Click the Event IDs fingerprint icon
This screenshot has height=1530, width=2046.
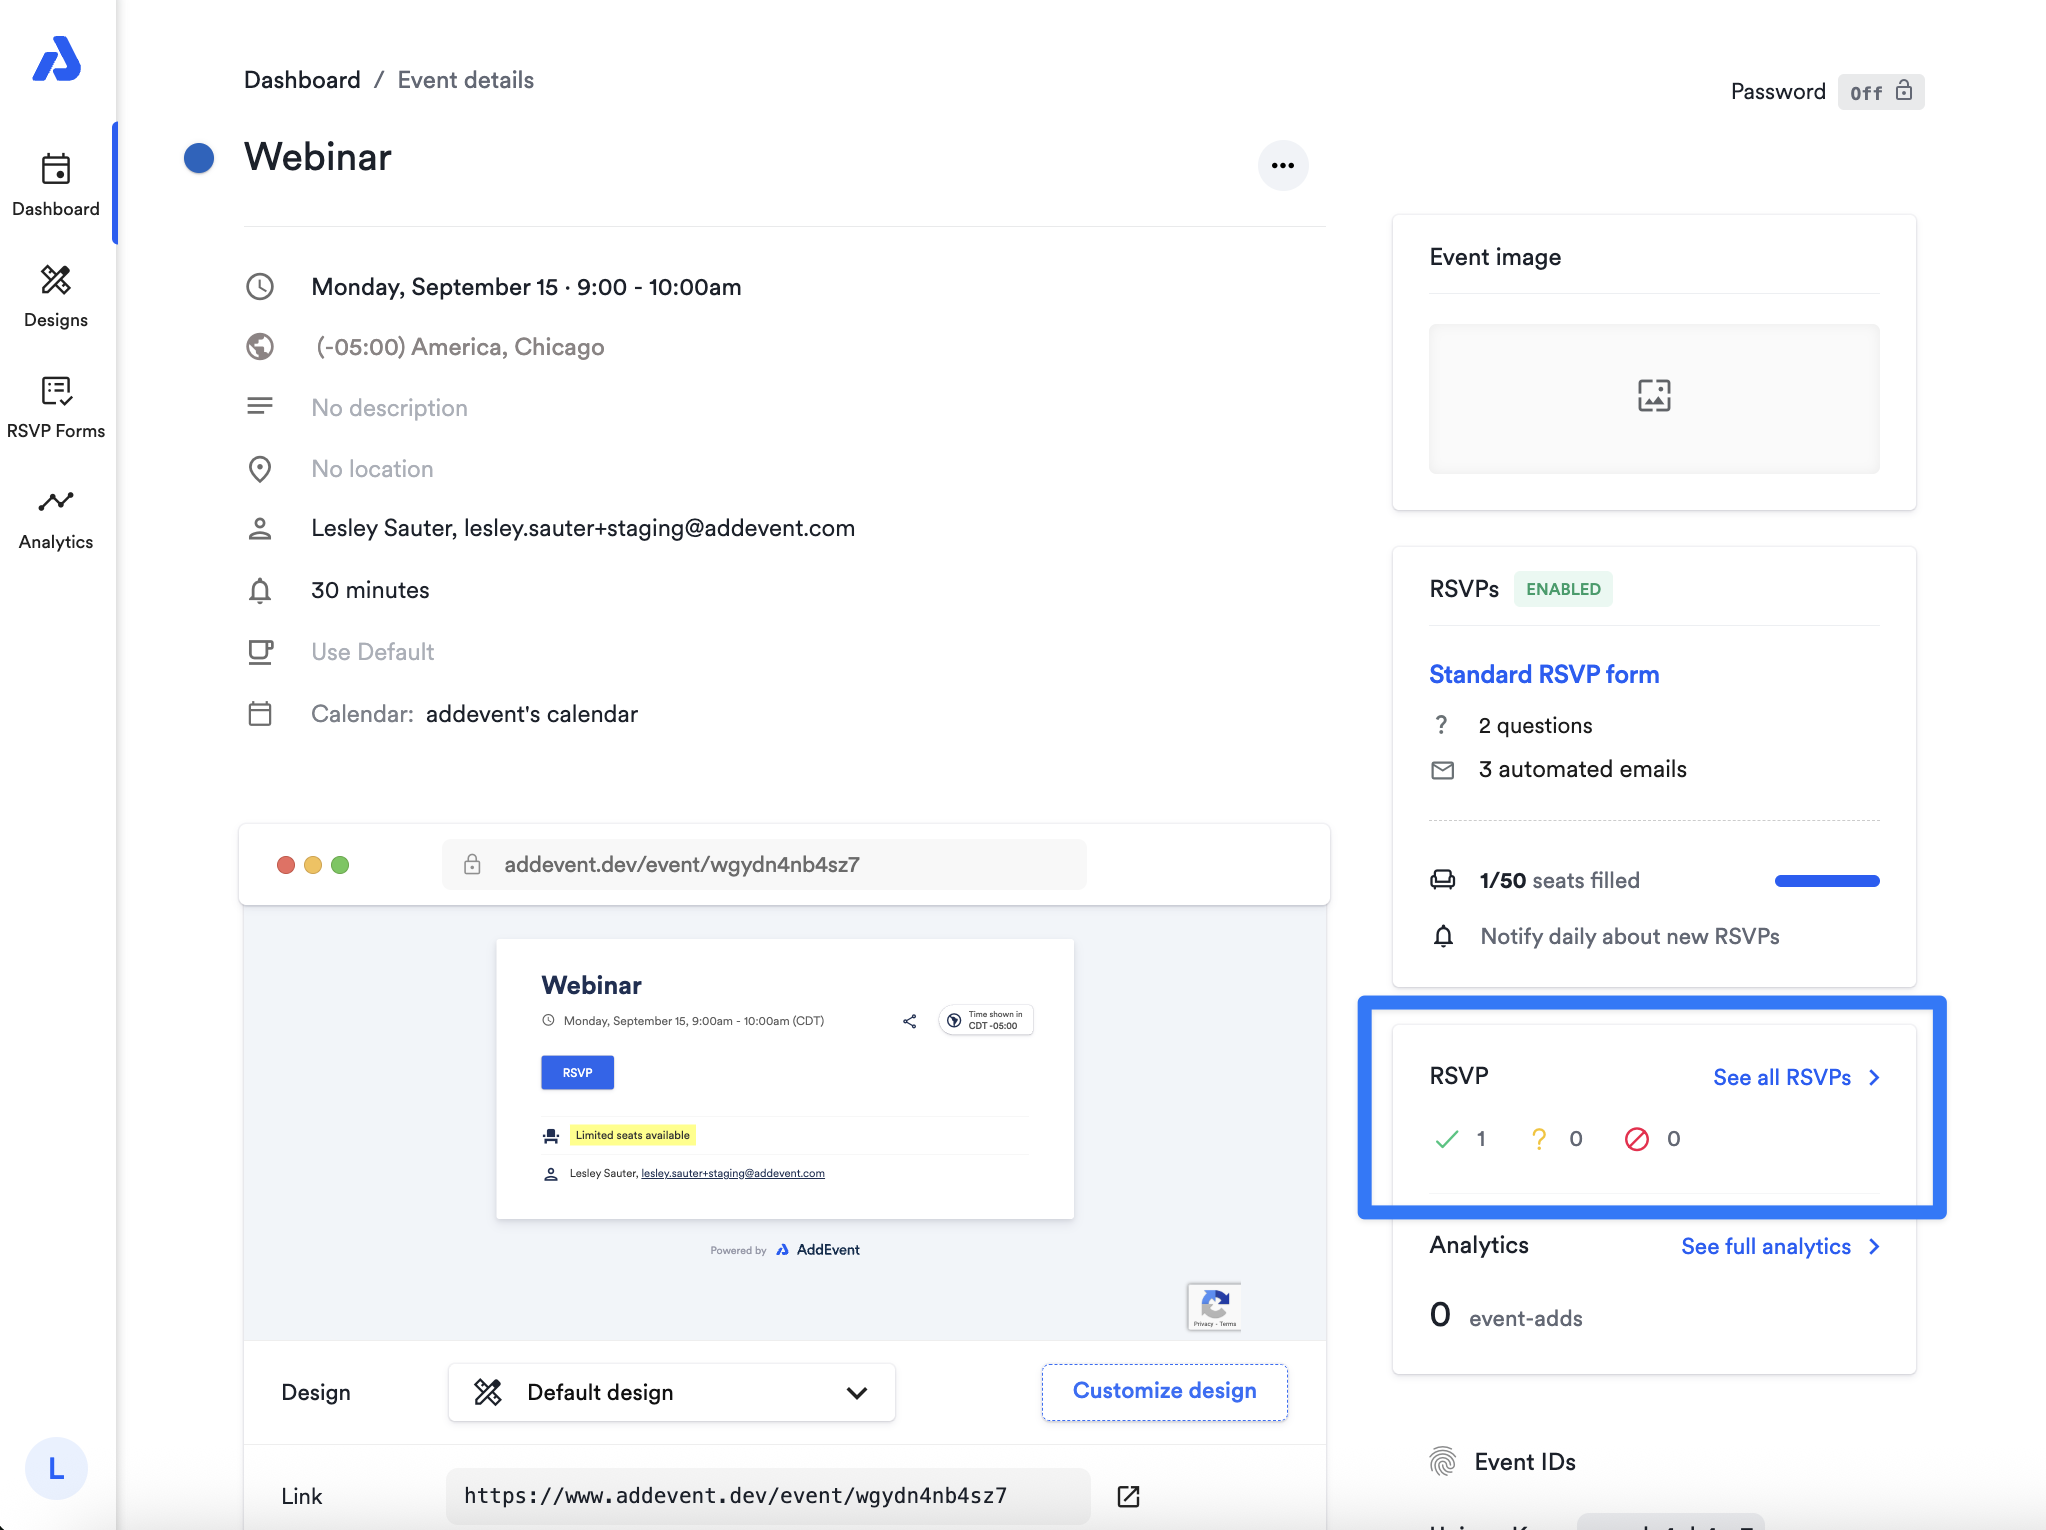tap(1442, 1462)
